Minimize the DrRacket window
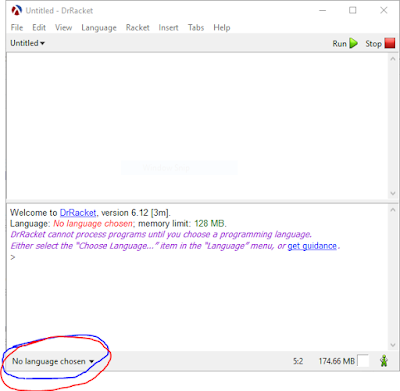This screenshot has height=391, width=400. [x=322, y=11]
